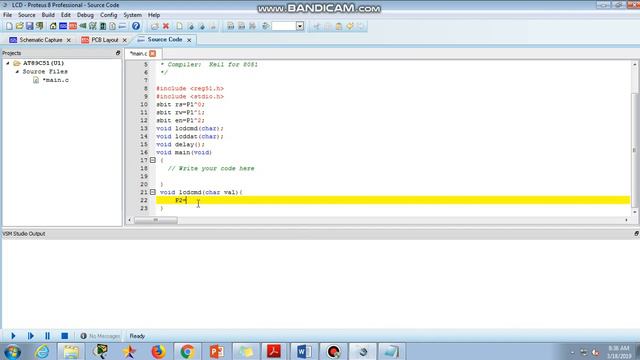The image size is (640, 360).
Task: Collapse the lodcmd function fold on line 21
Action: (153, 192)
